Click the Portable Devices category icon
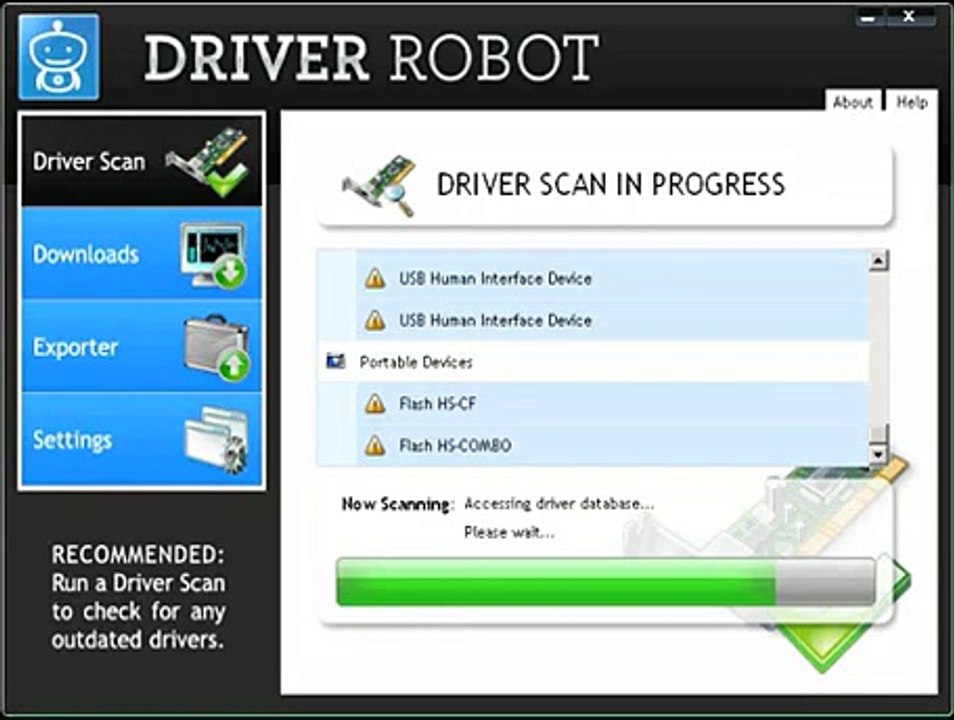 [335, 361]
